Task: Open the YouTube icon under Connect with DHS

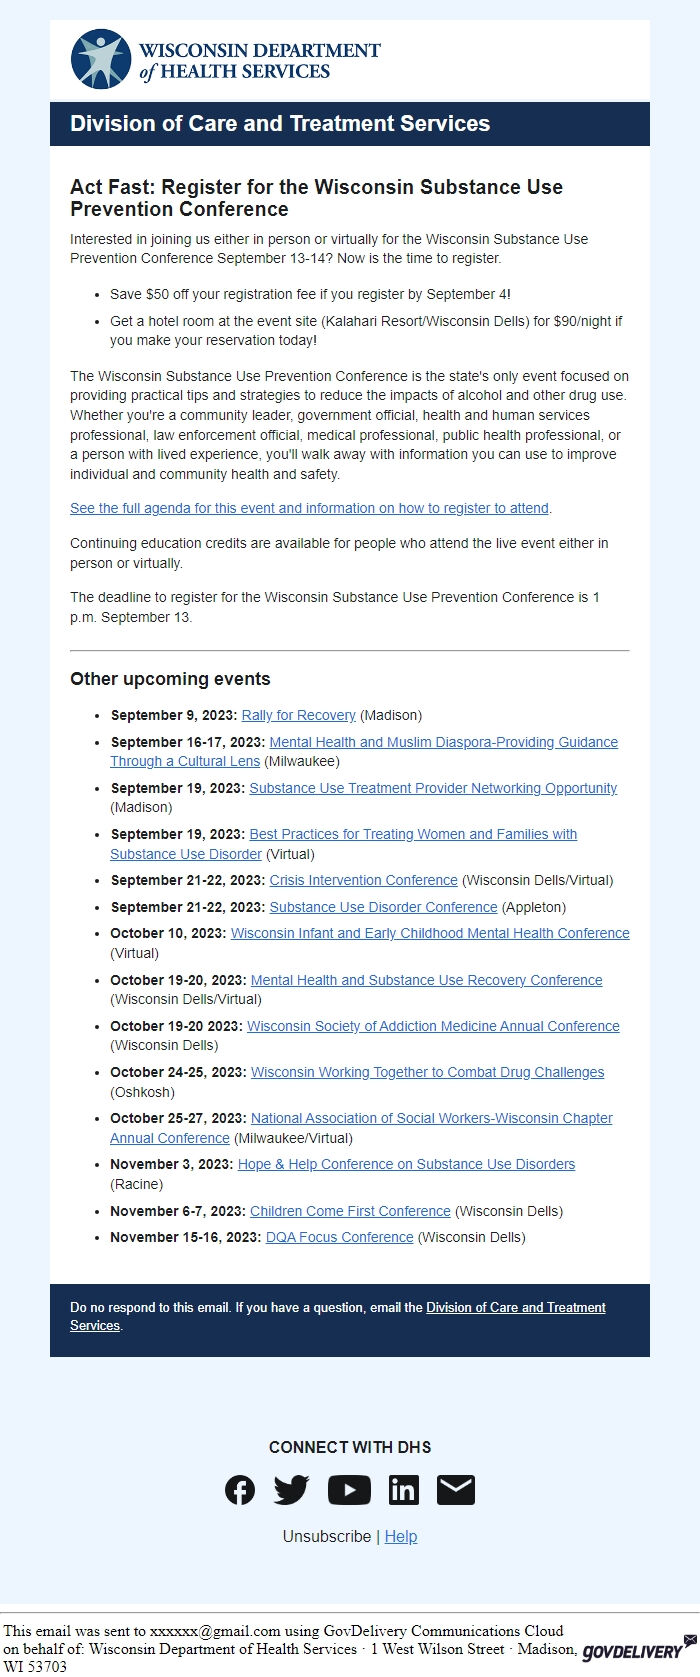Action: (x=349, y=1489)
